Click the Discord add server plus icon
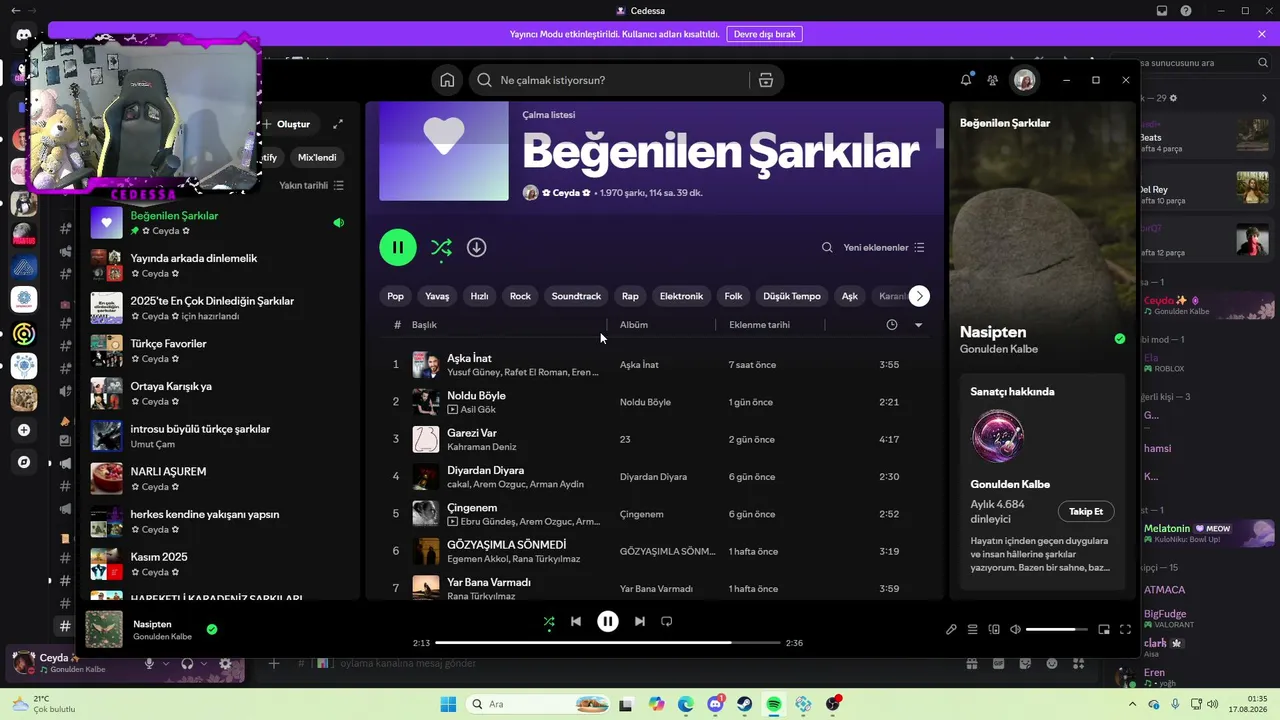This screenshot has height=720, width=1280. (24, 430)
